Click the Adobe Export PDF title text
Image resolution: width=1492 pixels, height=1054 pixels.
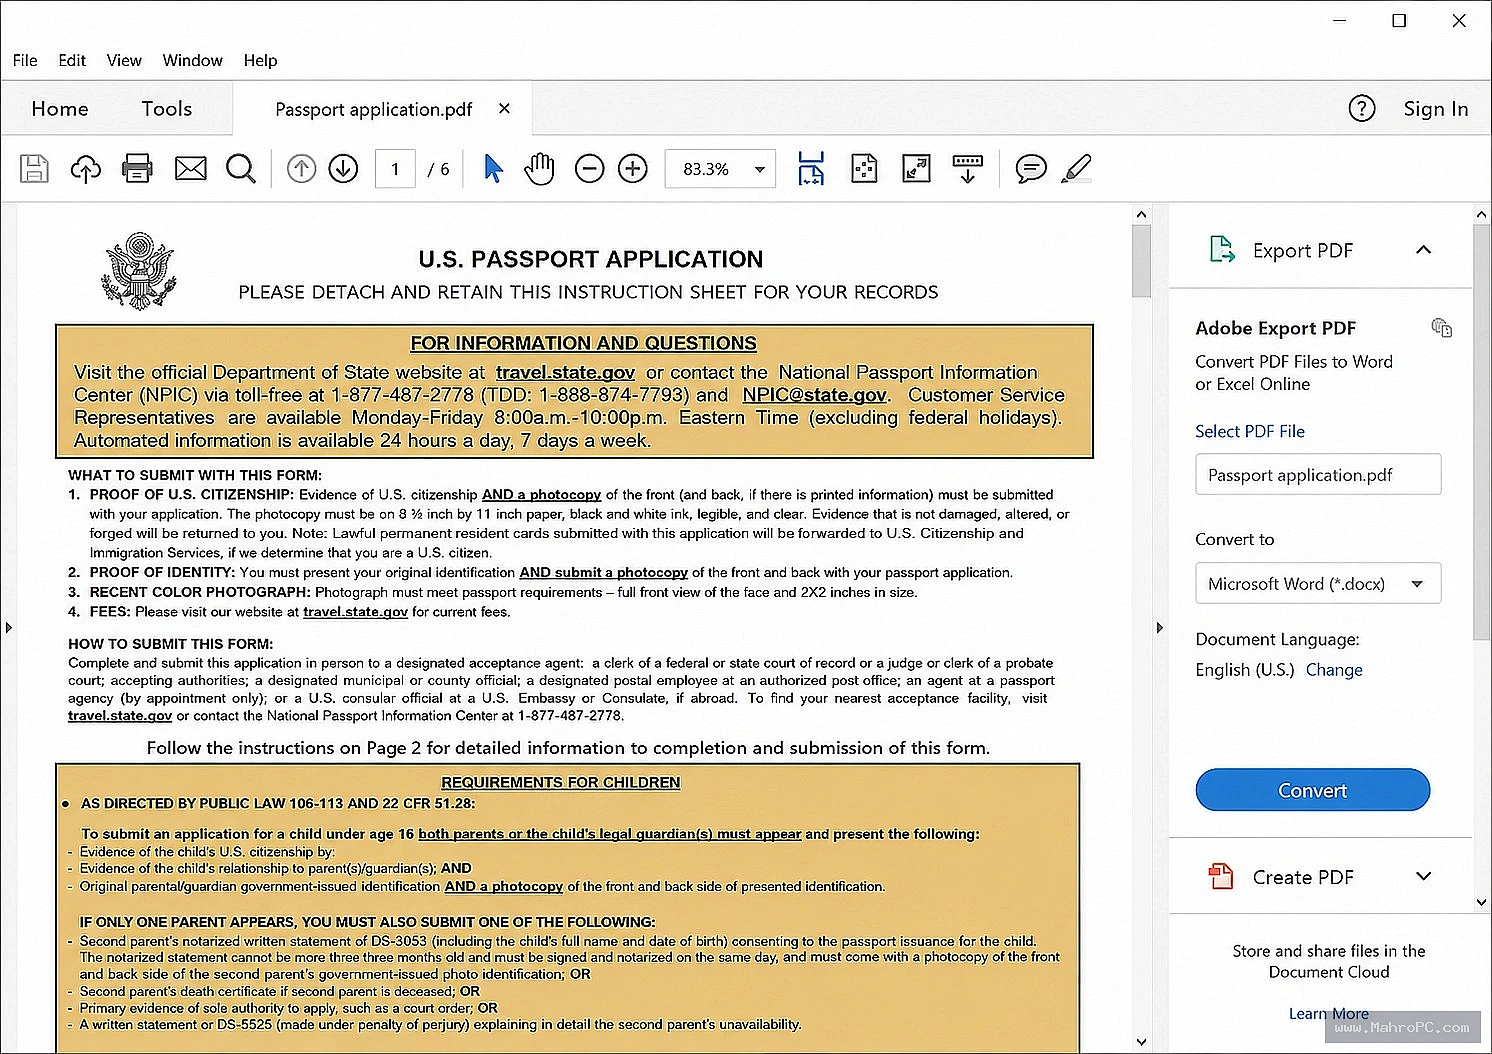[x=1275, y=328]
